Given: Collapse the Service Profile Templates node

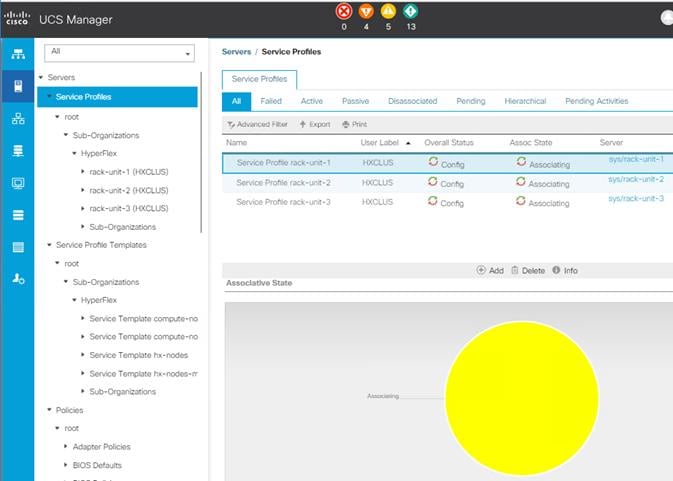Looking at the screenshot, I should coord(49,245).
